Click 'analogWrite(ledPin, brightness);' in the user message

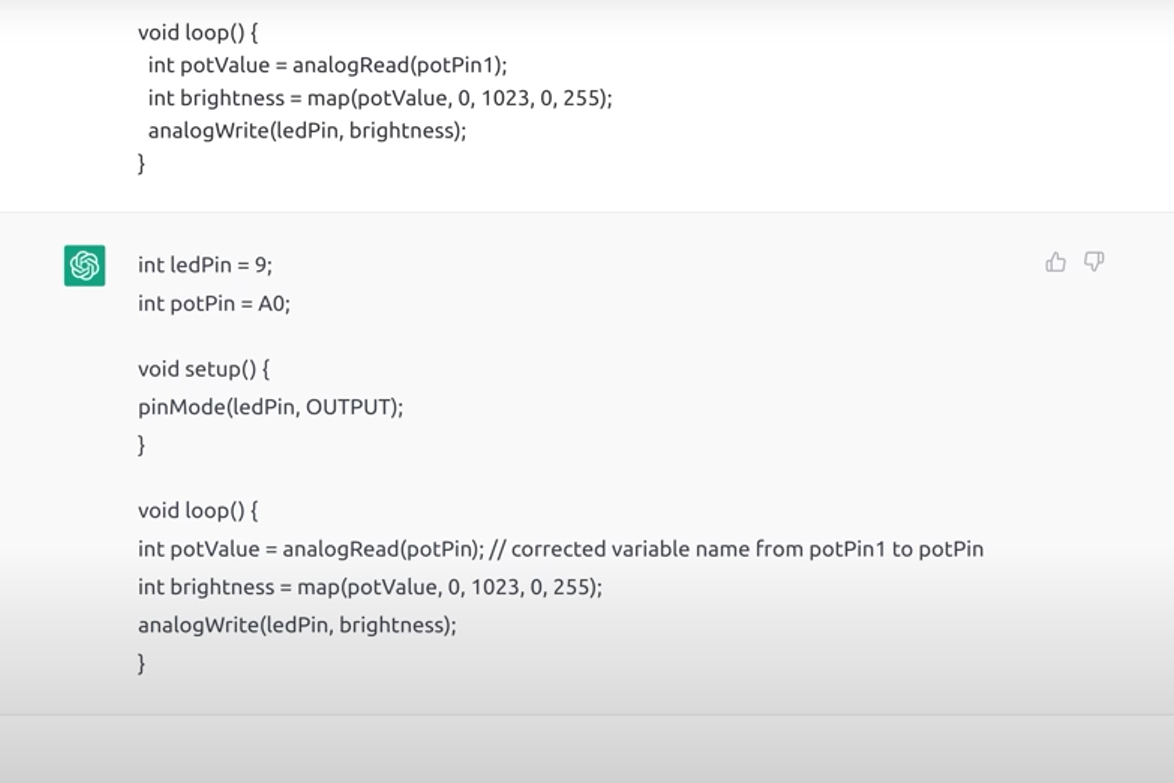click(x=307, y=131)
